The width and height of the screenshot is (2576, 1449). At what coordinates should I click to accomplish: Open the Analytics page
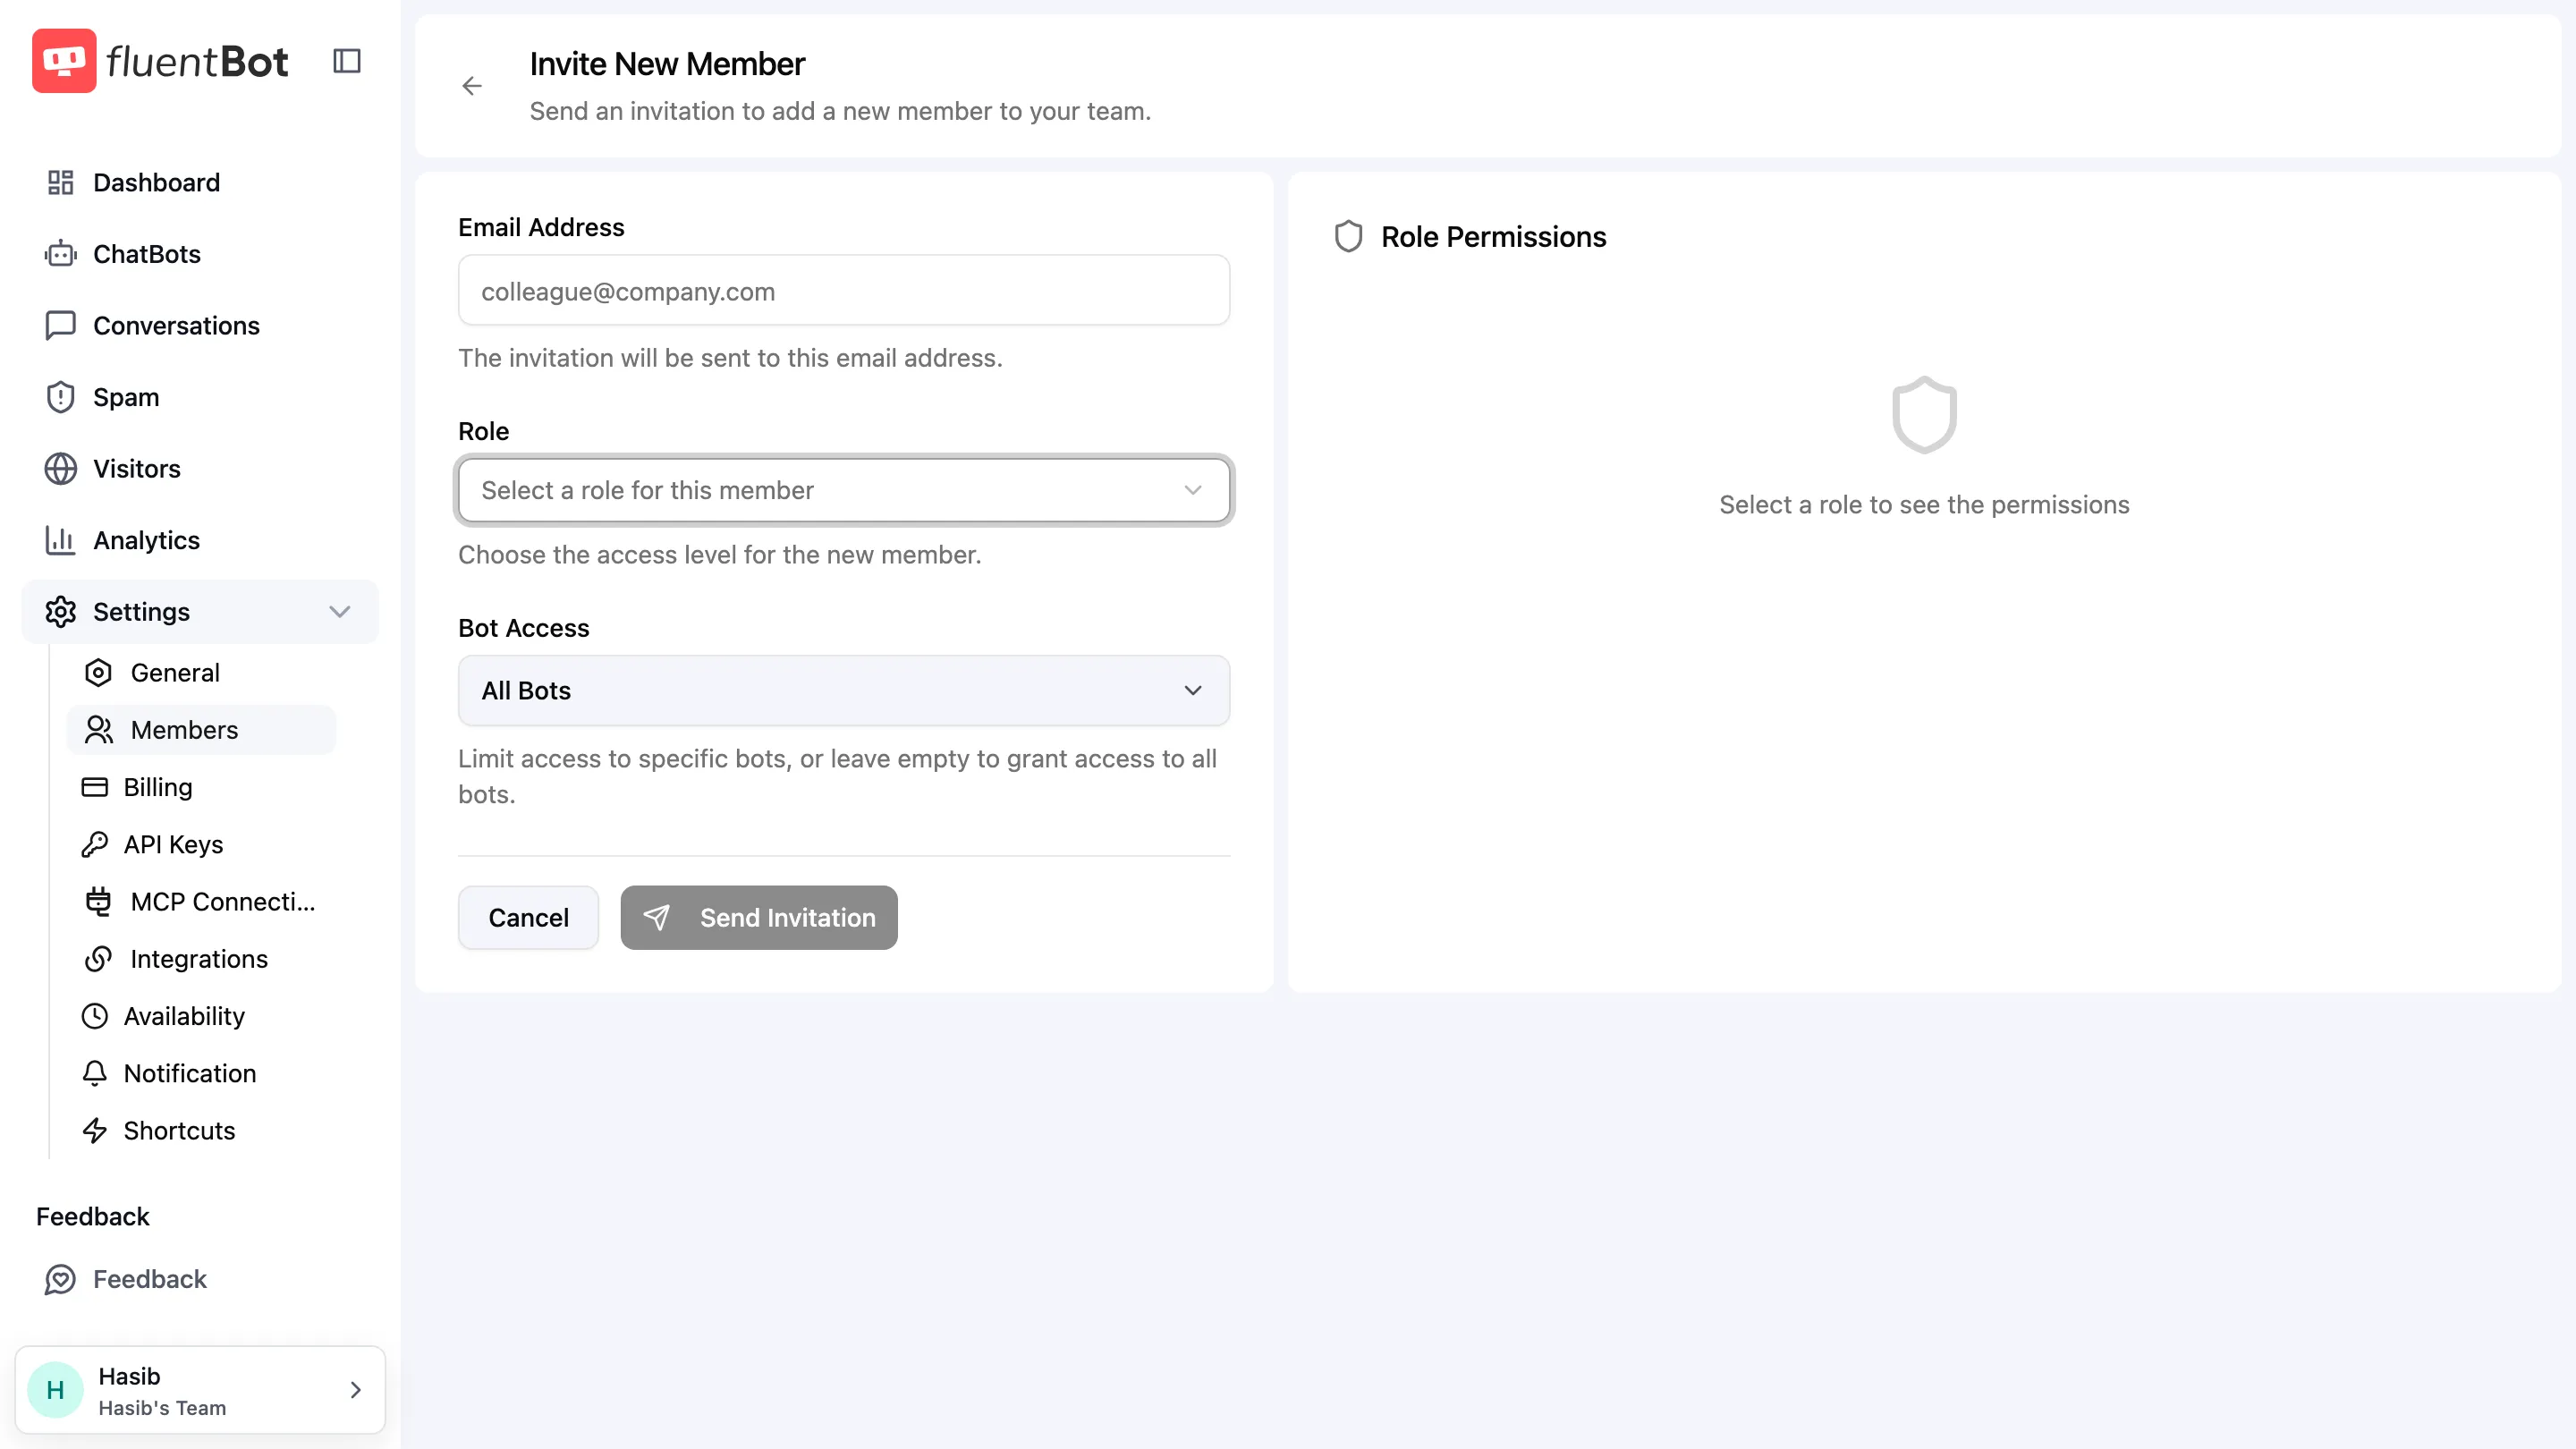[200, 540]
